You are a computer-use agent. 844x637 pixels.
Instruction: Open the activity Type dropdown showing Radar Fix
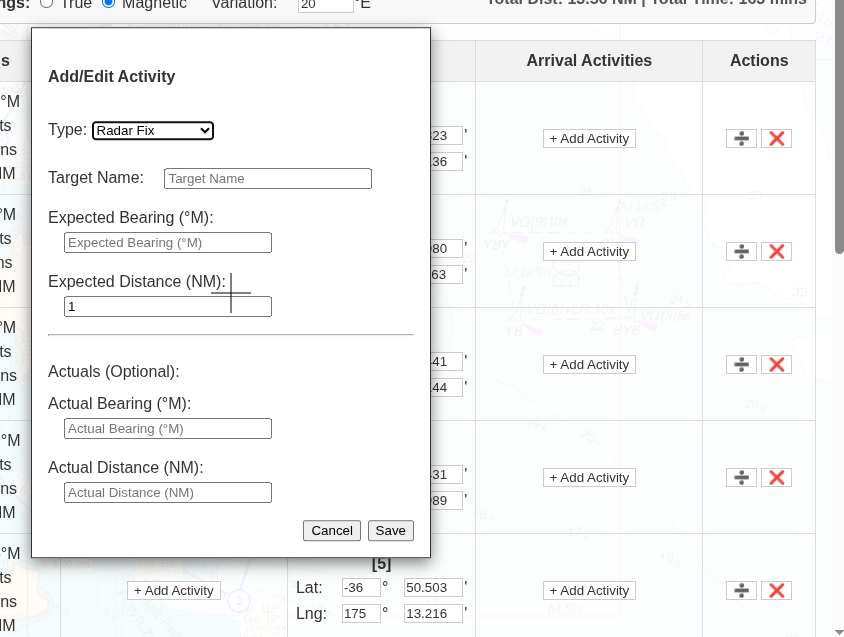[x=152, y=130]
